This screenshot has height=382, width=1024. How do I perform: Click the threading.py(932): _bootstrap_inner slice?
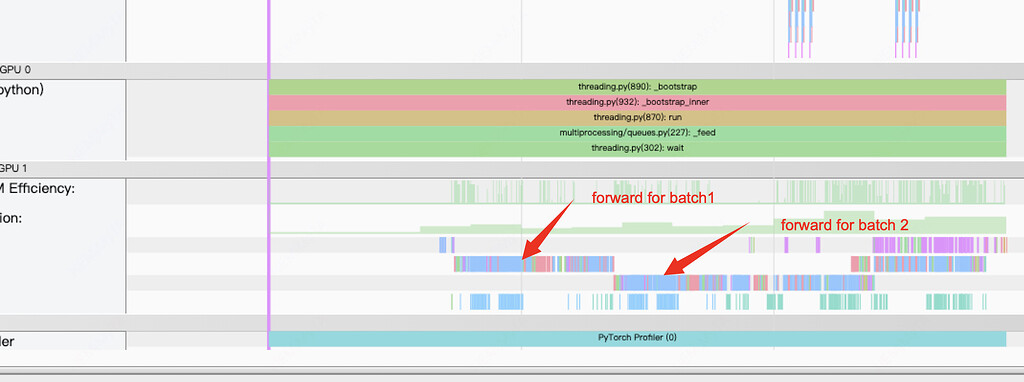click(x=637, y=103)
